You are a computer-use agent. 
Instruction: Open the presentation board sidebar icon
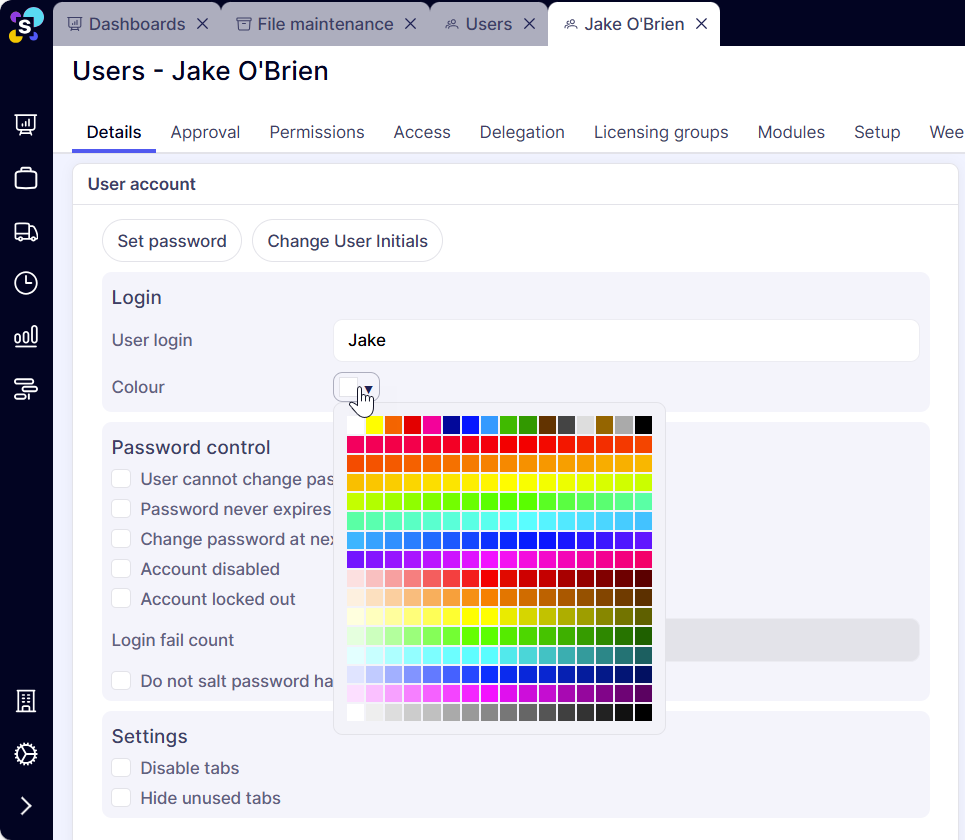[26, 124]
